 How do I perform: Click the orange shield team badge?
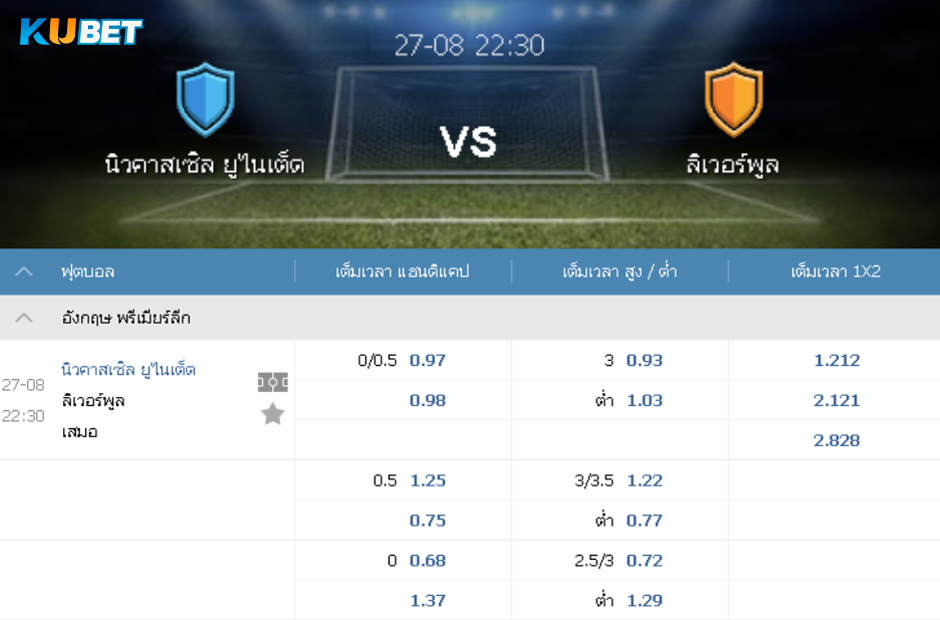(x=734, y=100)
